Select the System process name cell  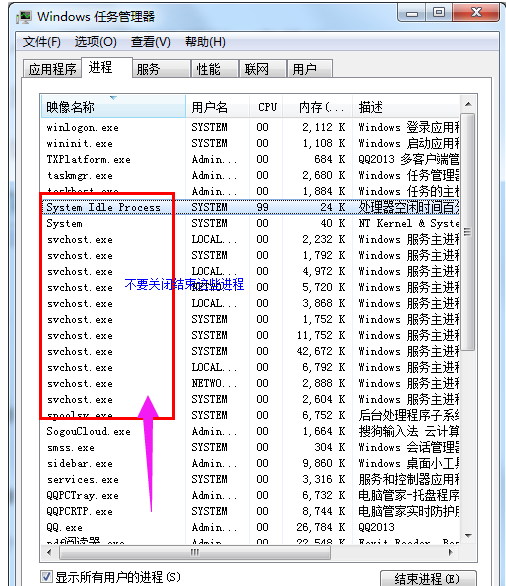coord(64,223)
